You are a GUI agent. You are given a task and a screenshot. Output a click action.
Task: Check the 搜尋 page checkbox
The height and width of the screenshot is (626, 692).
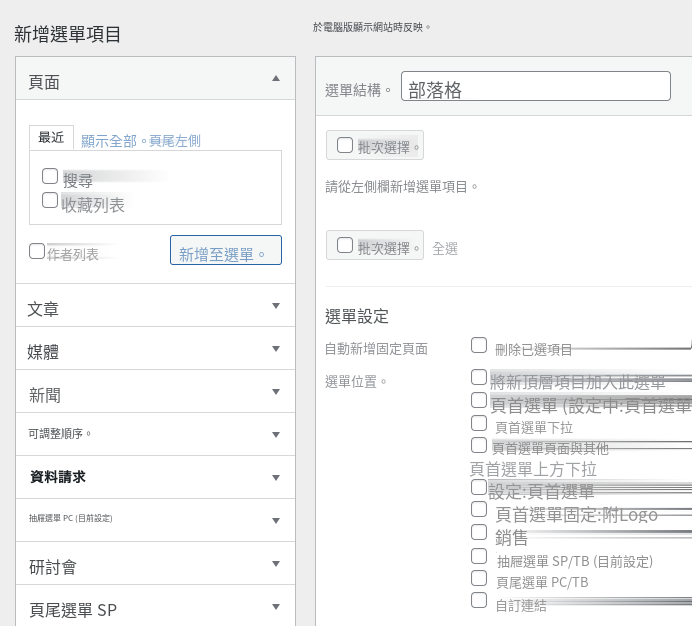pyautogui.click(x=50, y=176)
